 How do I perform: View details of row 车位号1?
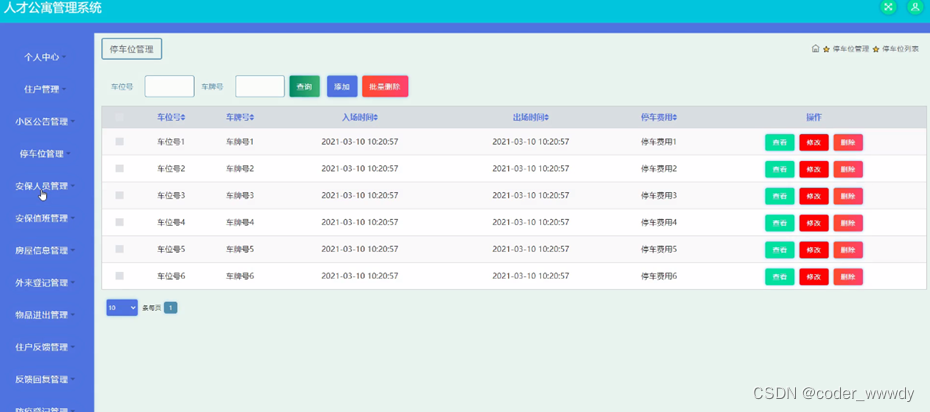(779, 142)
